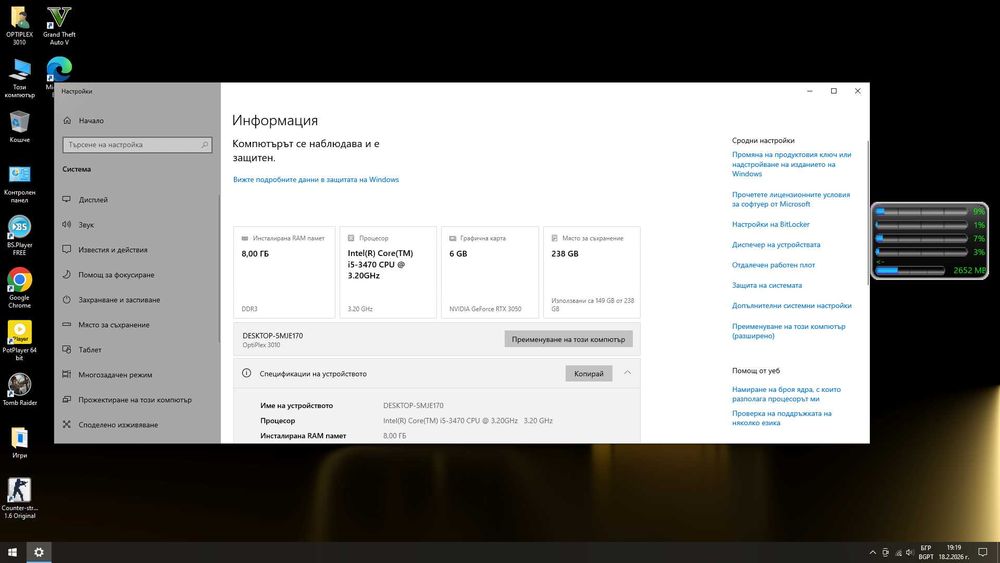Launch BS.Player FREE
Screen dimensions: 1000x563
[20, 236]
